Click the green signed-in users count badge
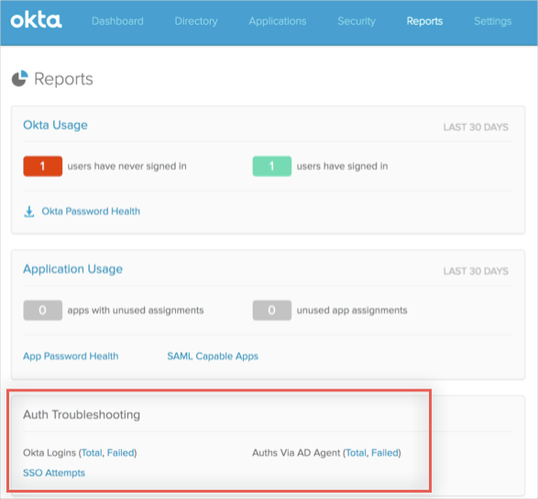 [x=272, y=166]
